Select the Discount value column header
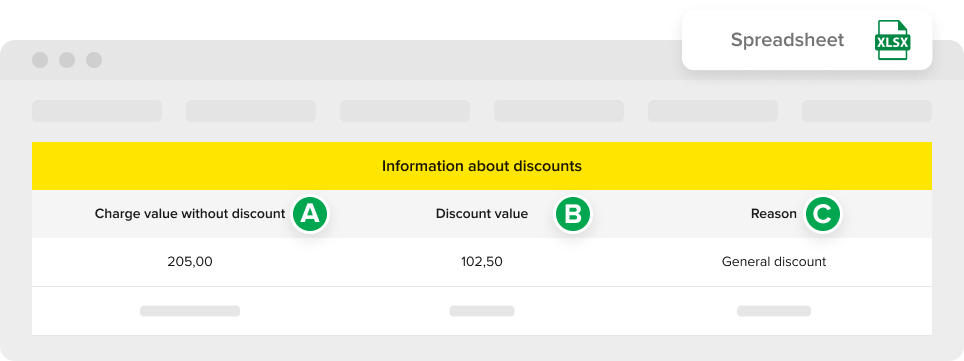 click(x=482, y=214)
